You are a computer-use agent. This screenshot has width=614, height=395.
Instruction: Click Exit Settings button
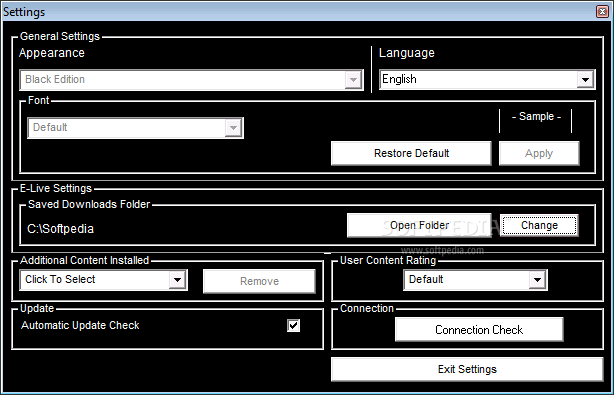pos(467,369)
